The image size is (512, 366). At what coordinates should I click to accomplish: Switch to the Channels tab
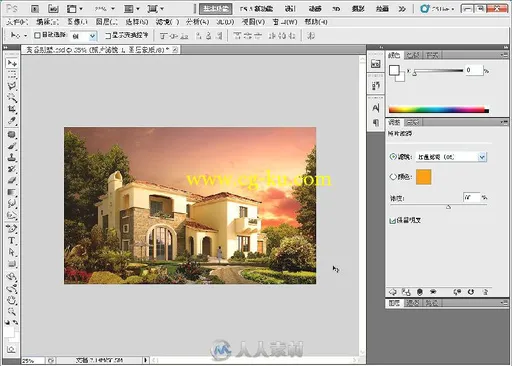tap(413, 303)
